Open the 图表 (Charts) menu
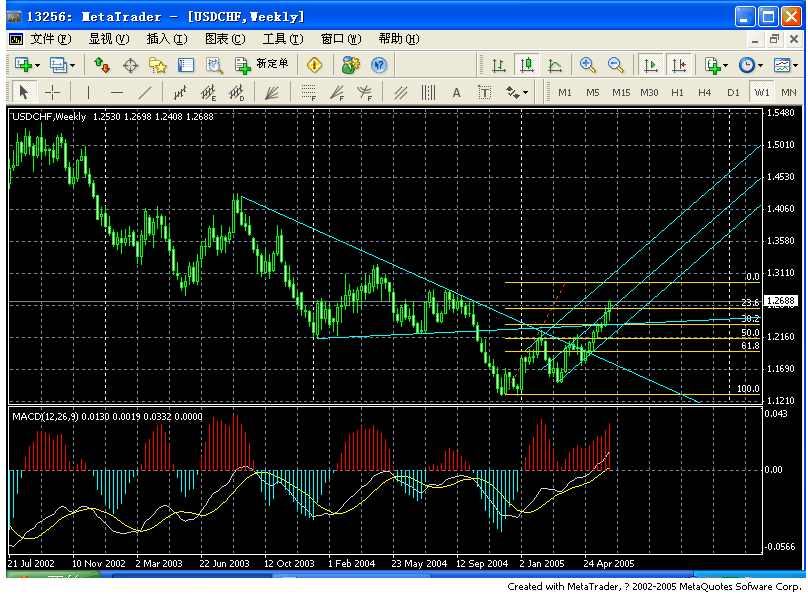This screenshot has height=594, width=808. [224, 39]
